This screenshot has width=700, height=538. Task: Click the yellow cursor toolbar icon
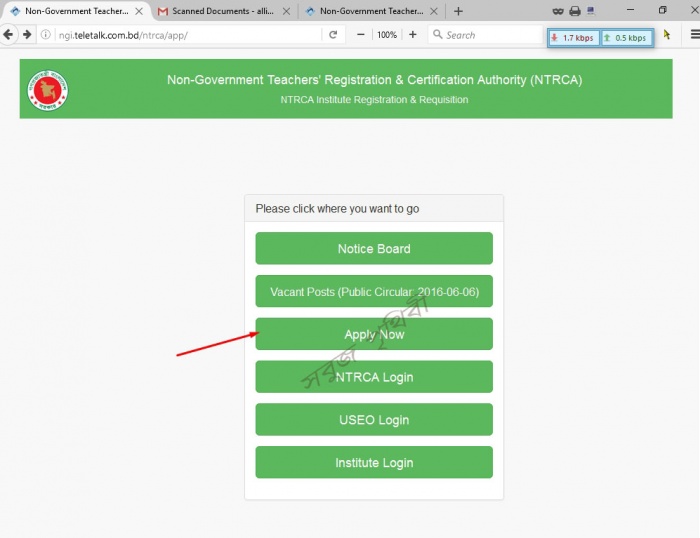coord(667,34)
